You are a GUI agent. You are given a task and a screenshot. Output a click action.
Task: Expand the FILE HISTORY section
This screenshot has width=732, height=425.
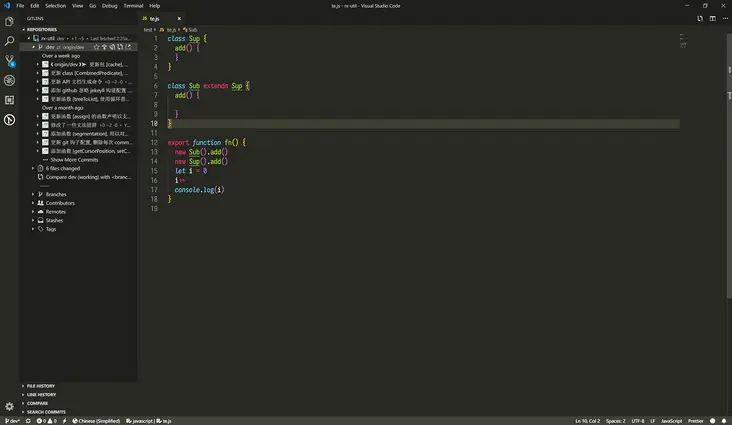(x=41, y=385)
